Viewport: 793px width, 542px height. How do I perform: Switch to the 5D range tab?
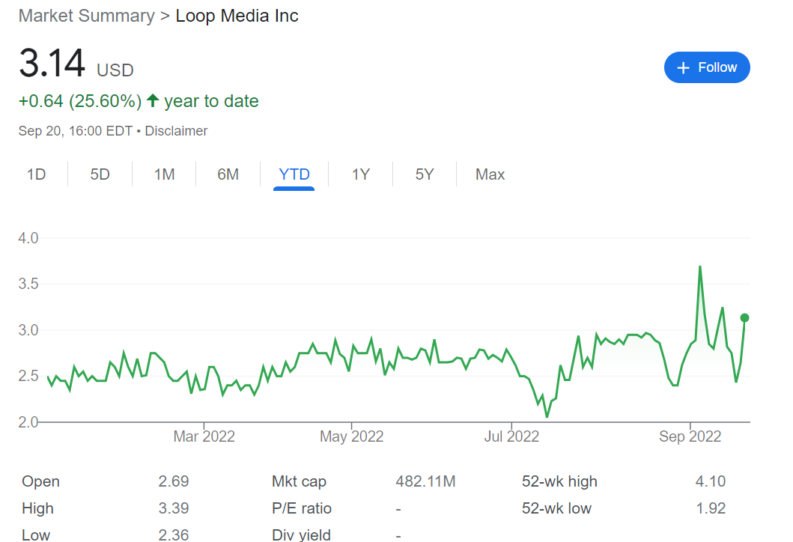tap(100, 174)
